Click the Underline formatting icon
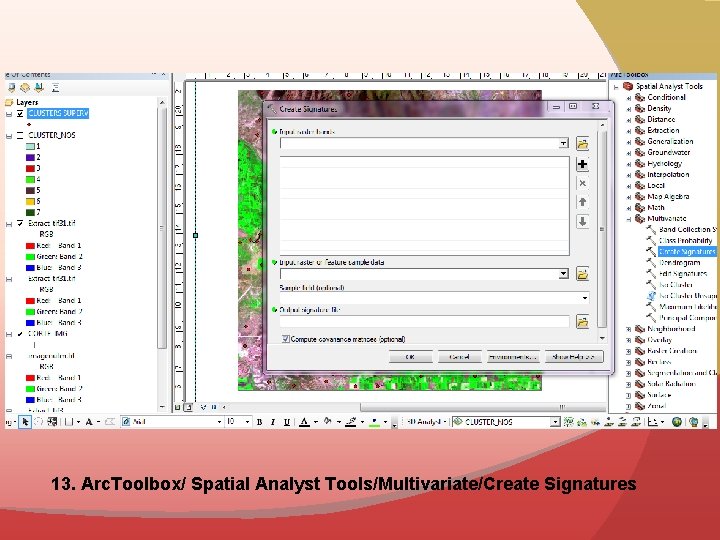The width and height of the screenshot is (720, 540). tap(287, 422)
